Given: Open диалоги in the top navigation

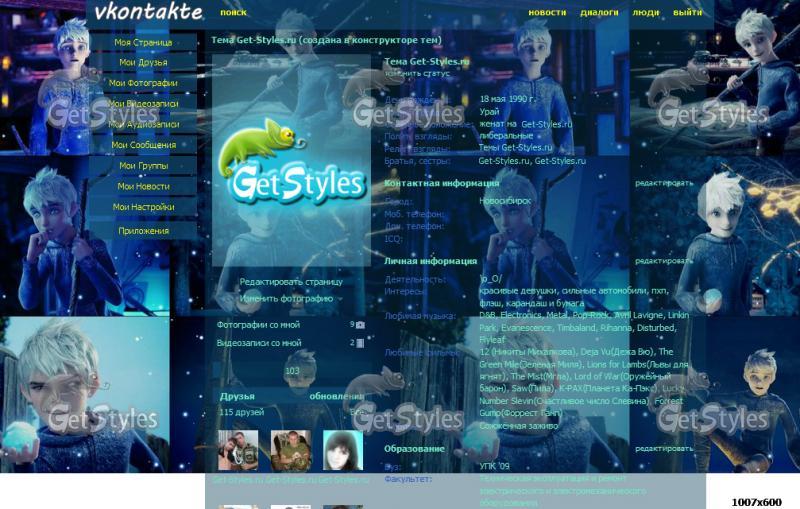Looking at the screenshot, I should 599,13.
